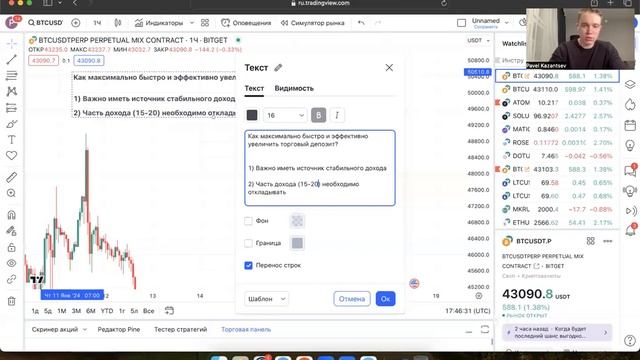Toggle the fullscreen checkbox in the top toolbar
Image resolution: width=640 pixels, height=360 pixels.
click(461, 23)
